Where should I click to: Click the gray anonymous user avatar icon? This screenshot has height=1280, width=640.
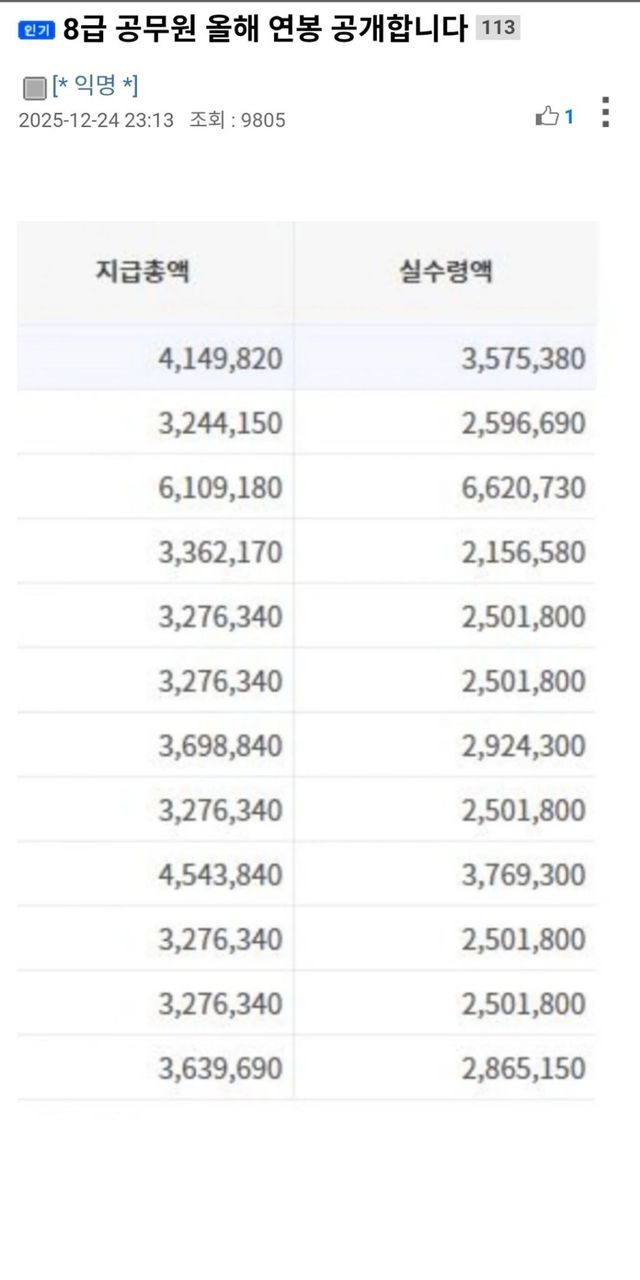point(34,88)
